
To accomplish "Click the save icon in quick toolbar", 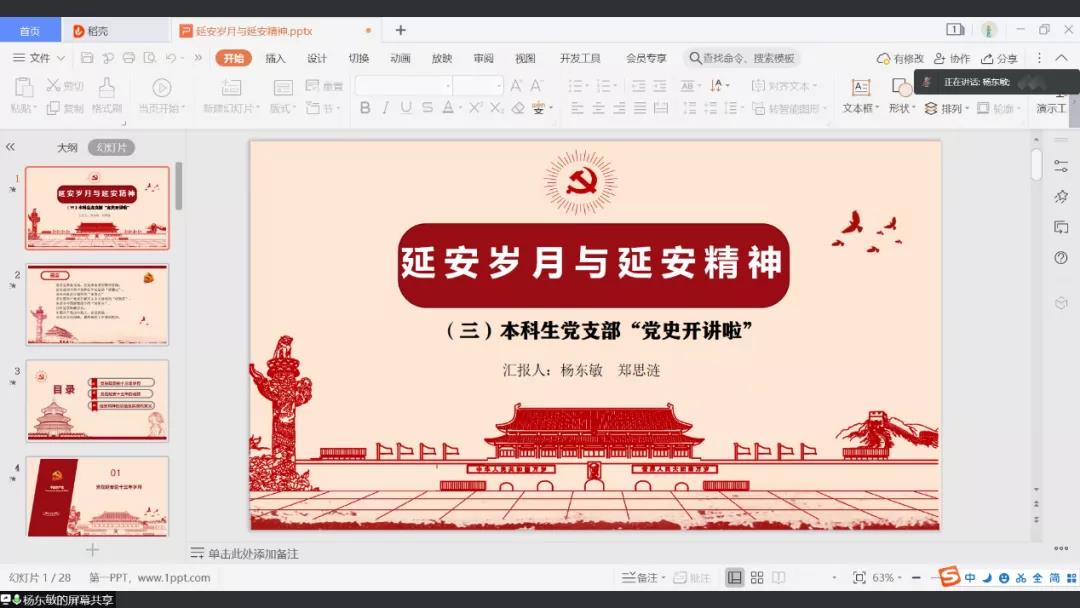I will (87, 58).
